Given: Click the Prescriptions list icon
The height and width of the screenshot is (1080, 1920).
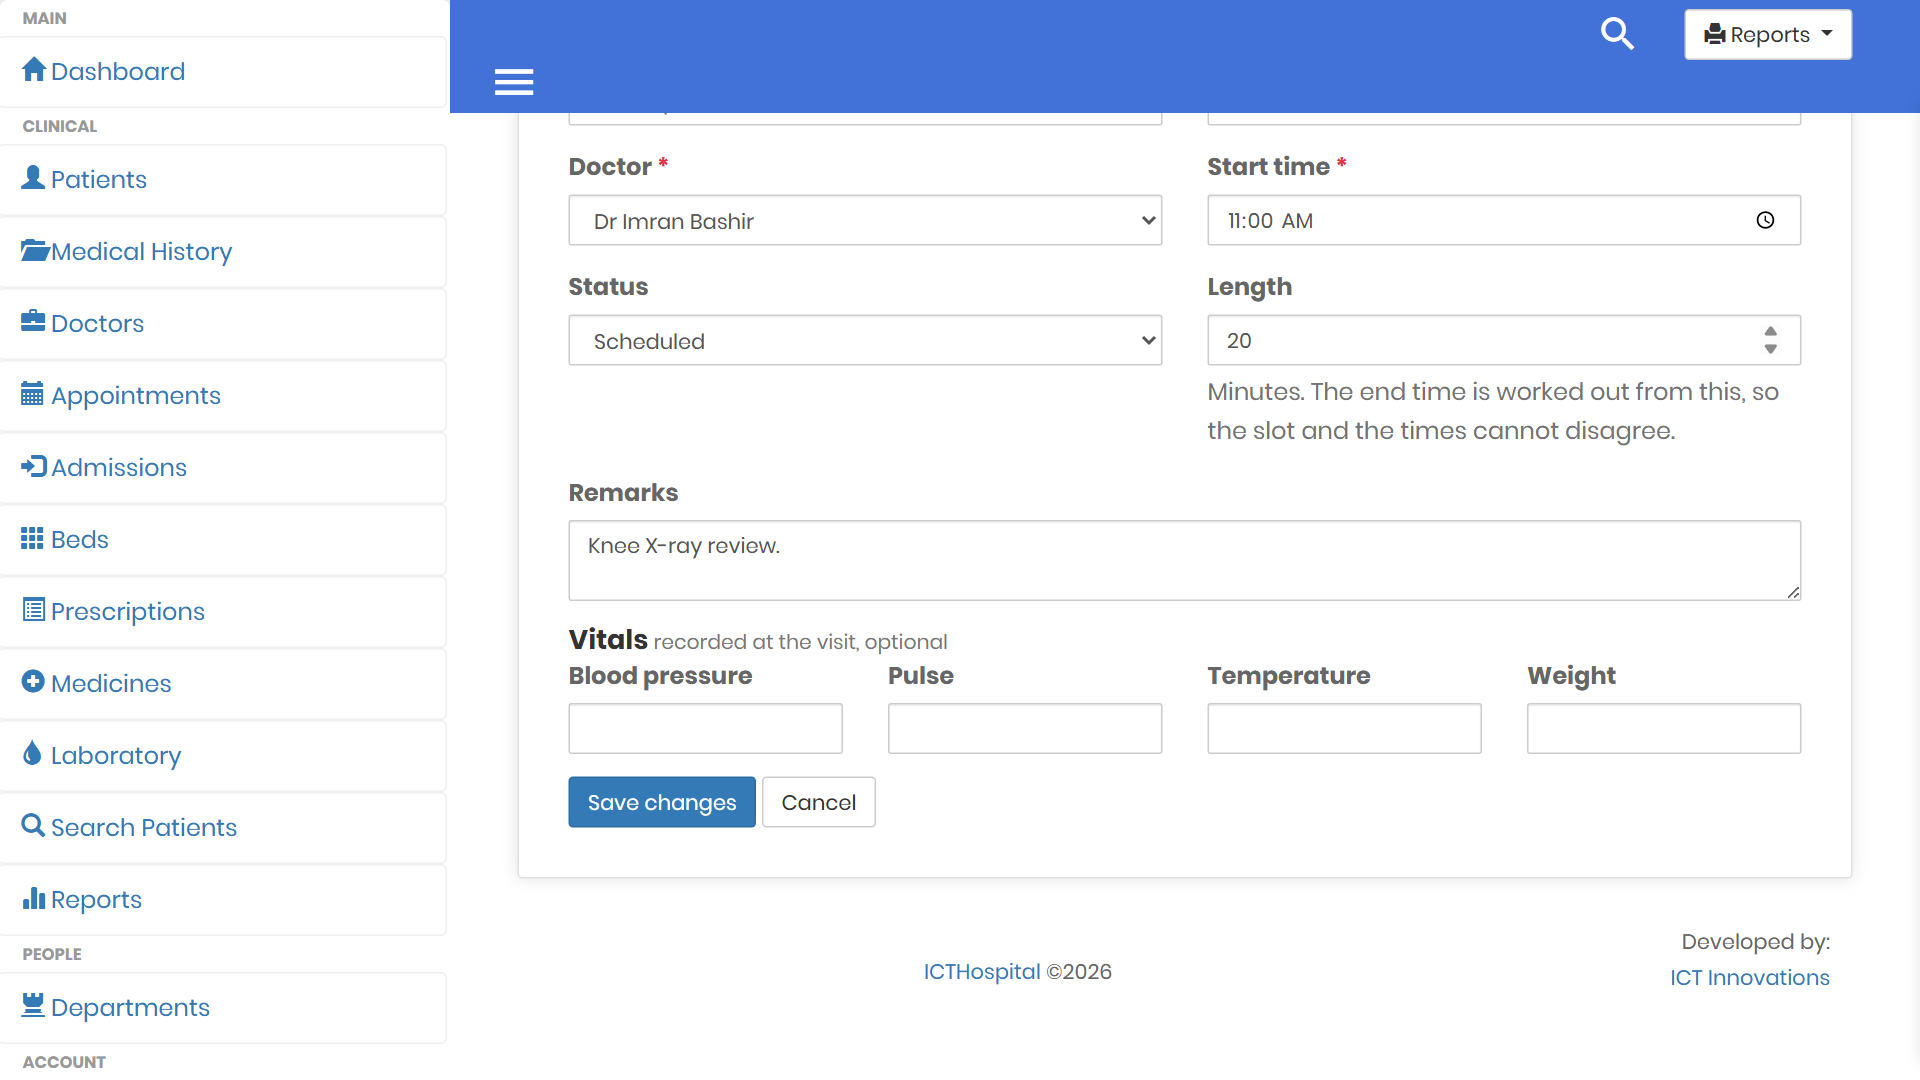Looking at the screenshot, I should [33, 610].
